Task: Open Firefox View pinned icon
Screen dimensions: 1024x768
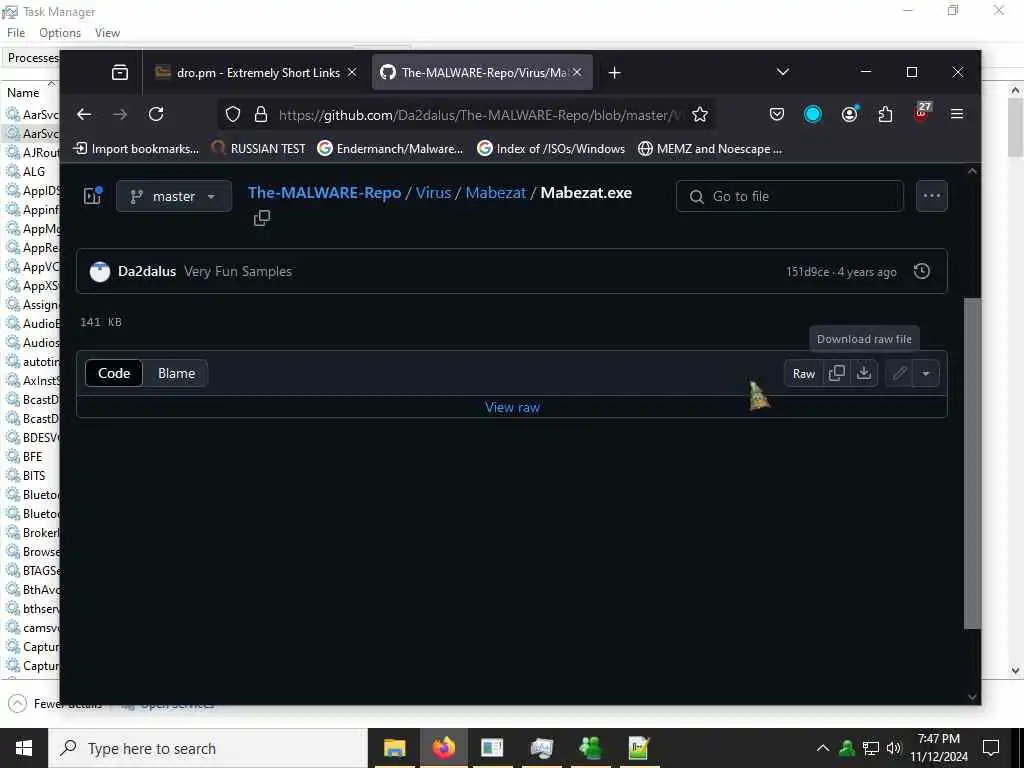Action: pos(120,72)
